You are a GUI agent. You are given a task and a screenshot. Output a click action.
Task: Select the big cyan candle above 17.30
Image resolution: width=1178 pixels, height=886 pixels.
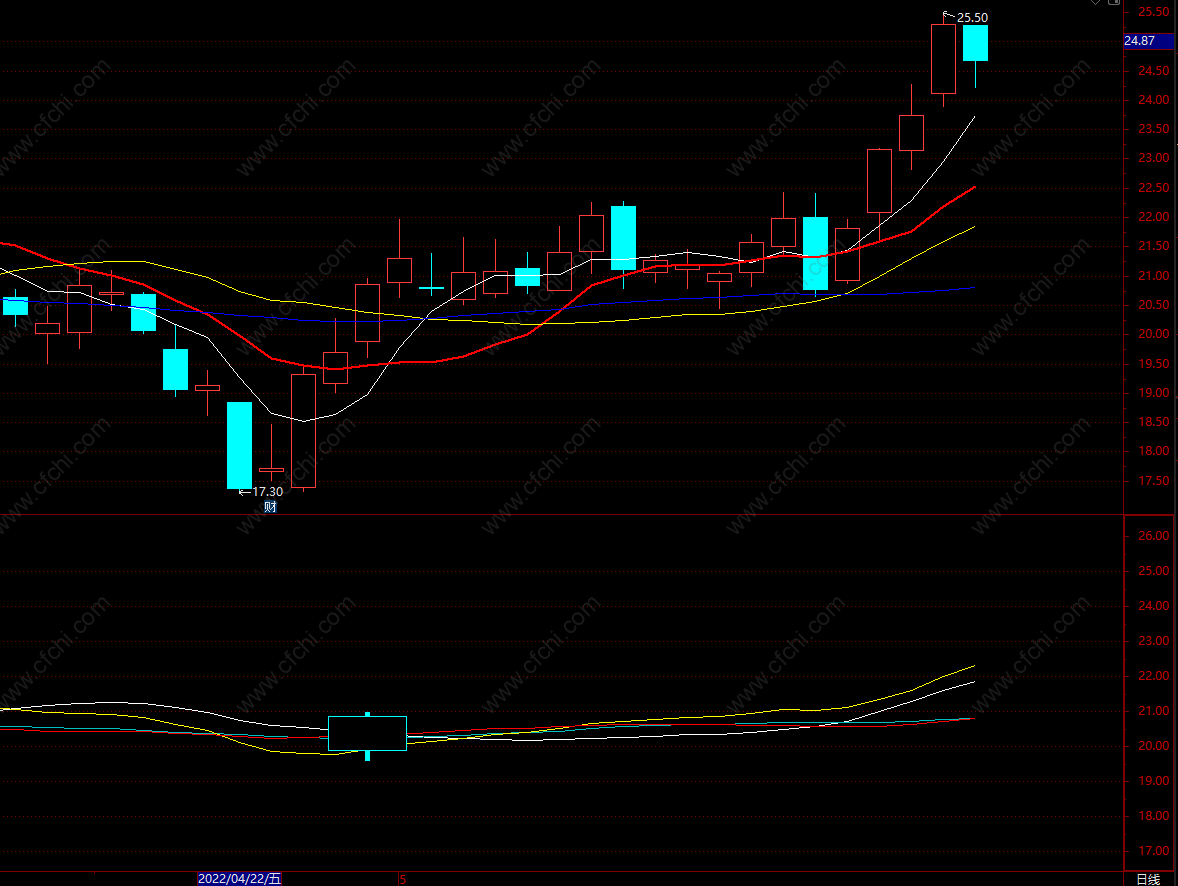tap(240, 446)
